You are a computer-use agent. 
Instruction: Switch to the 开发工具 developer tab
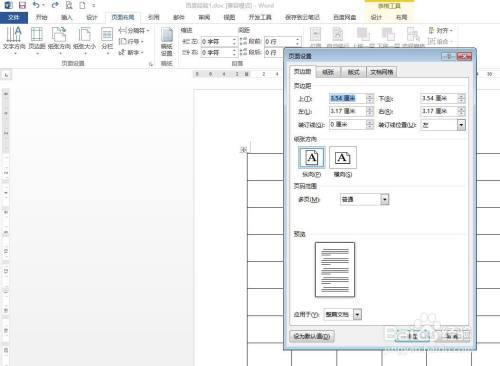(260, 17)
